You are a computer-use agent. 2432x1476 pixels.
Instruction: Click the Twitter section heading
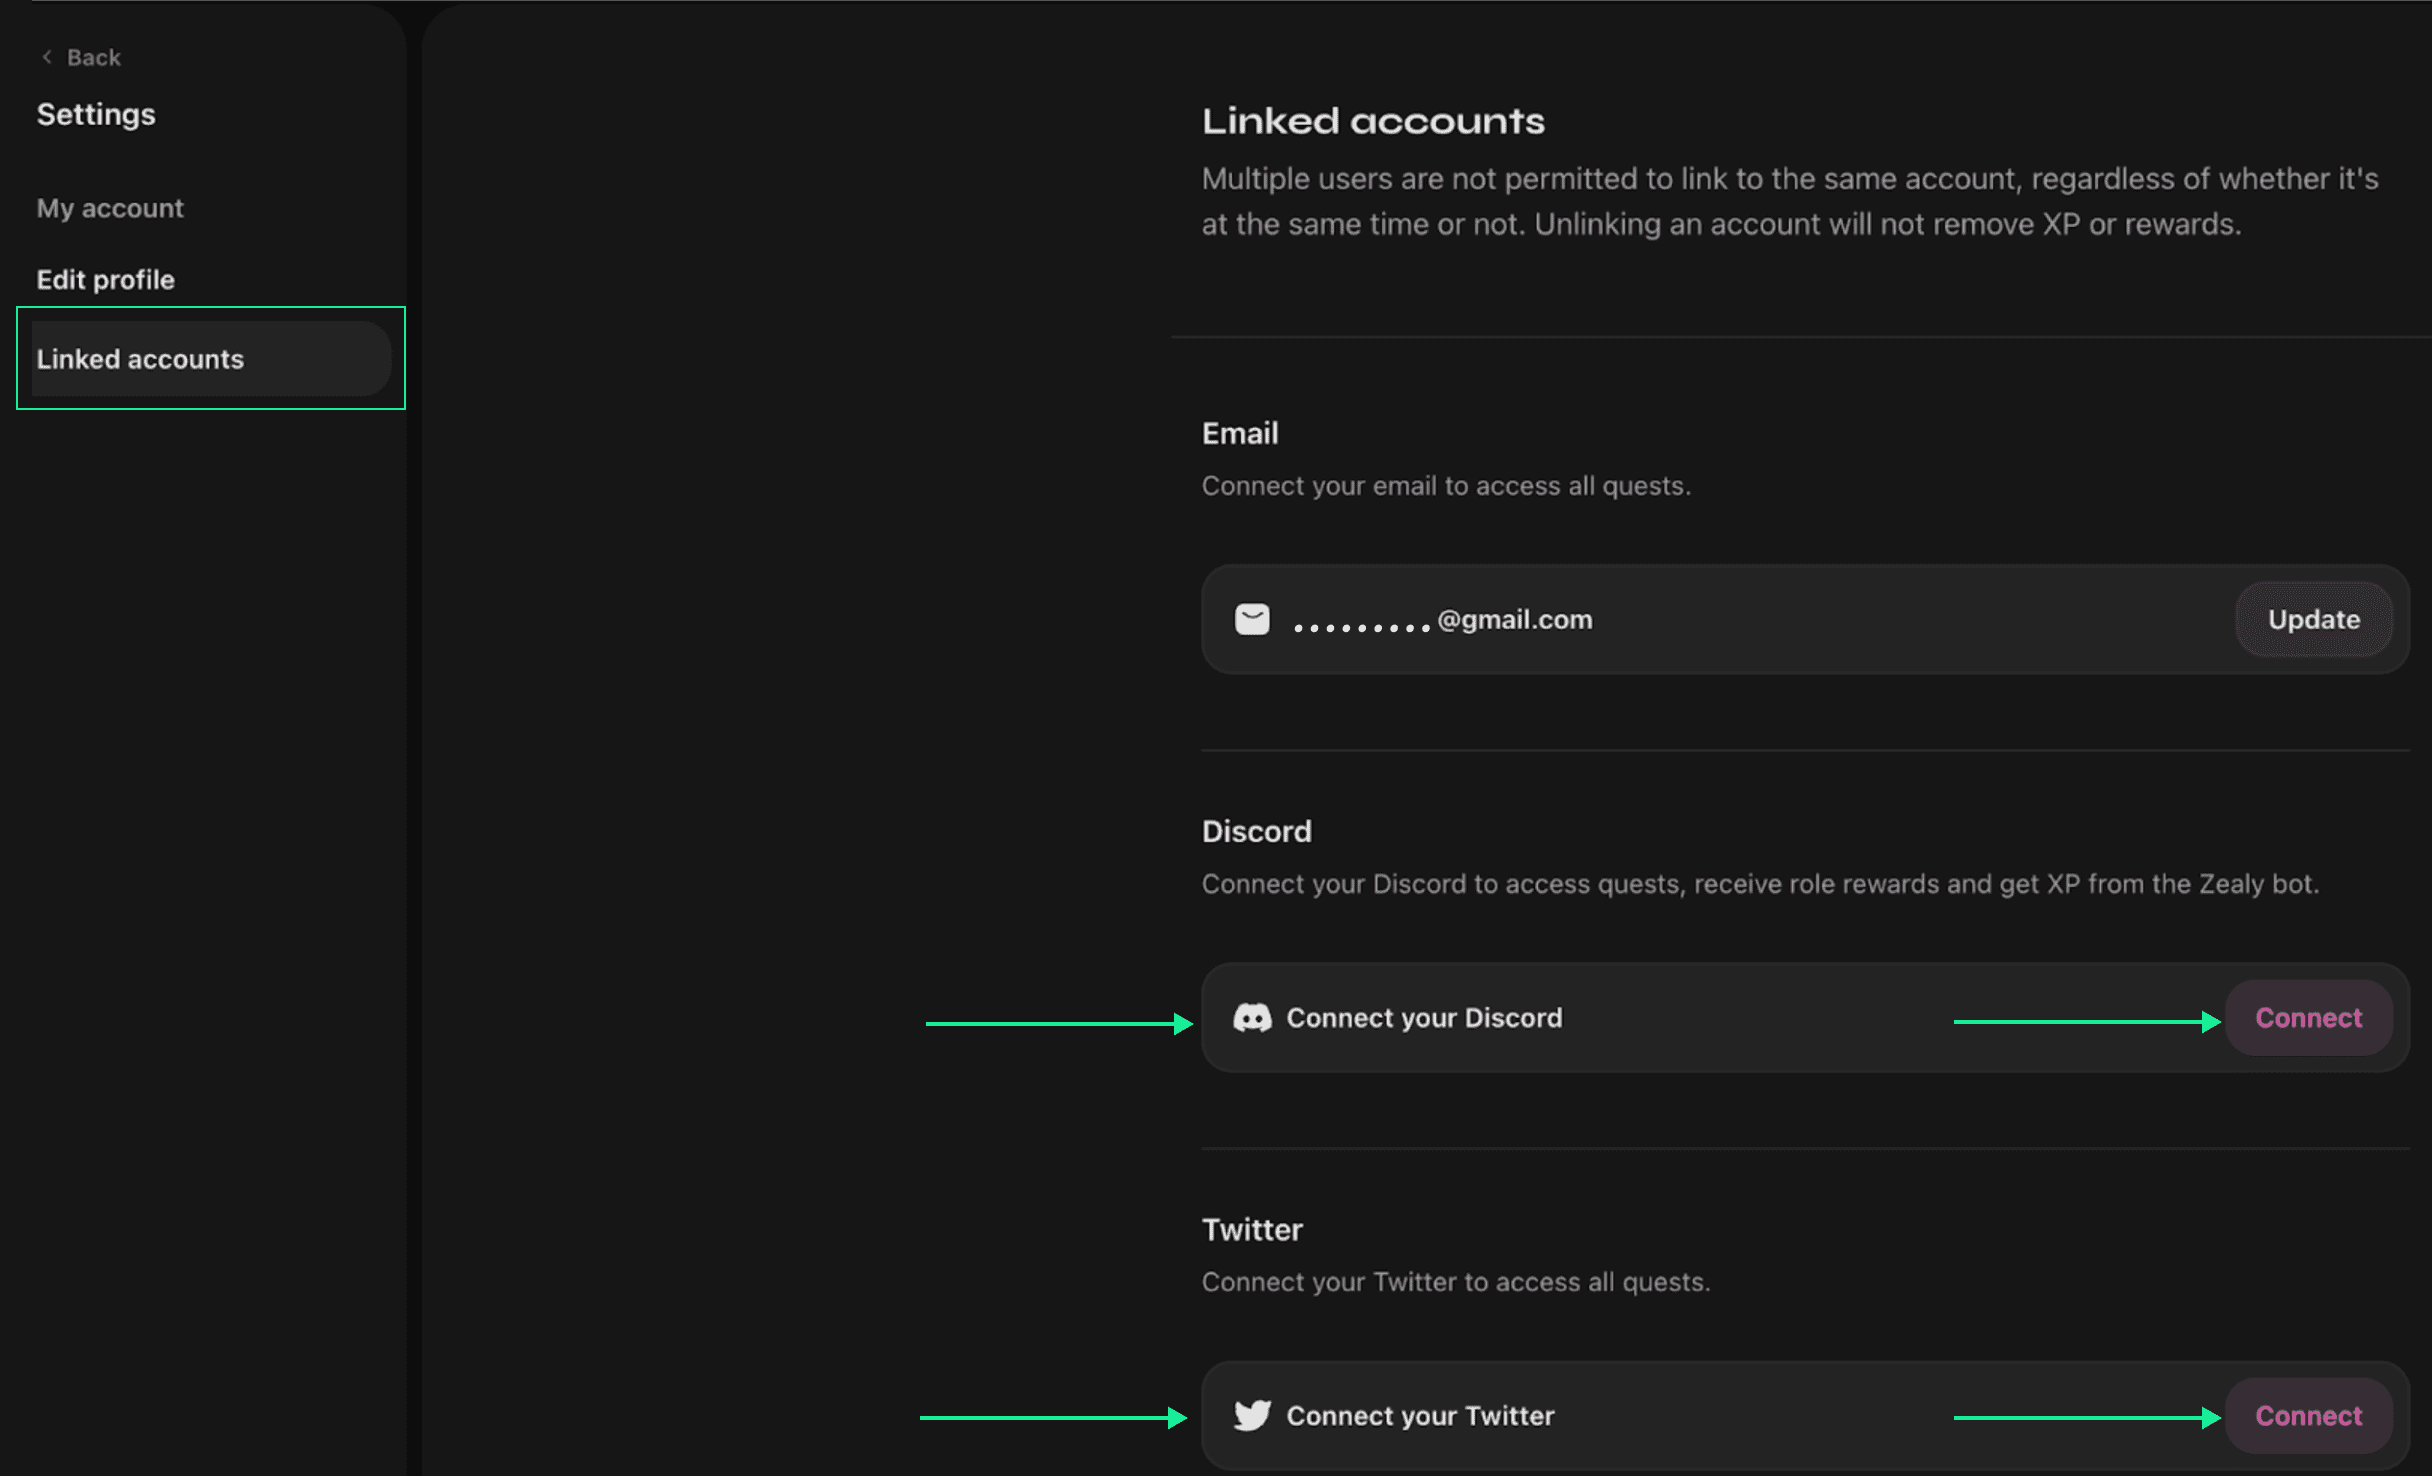(x=1251, y=1229)
